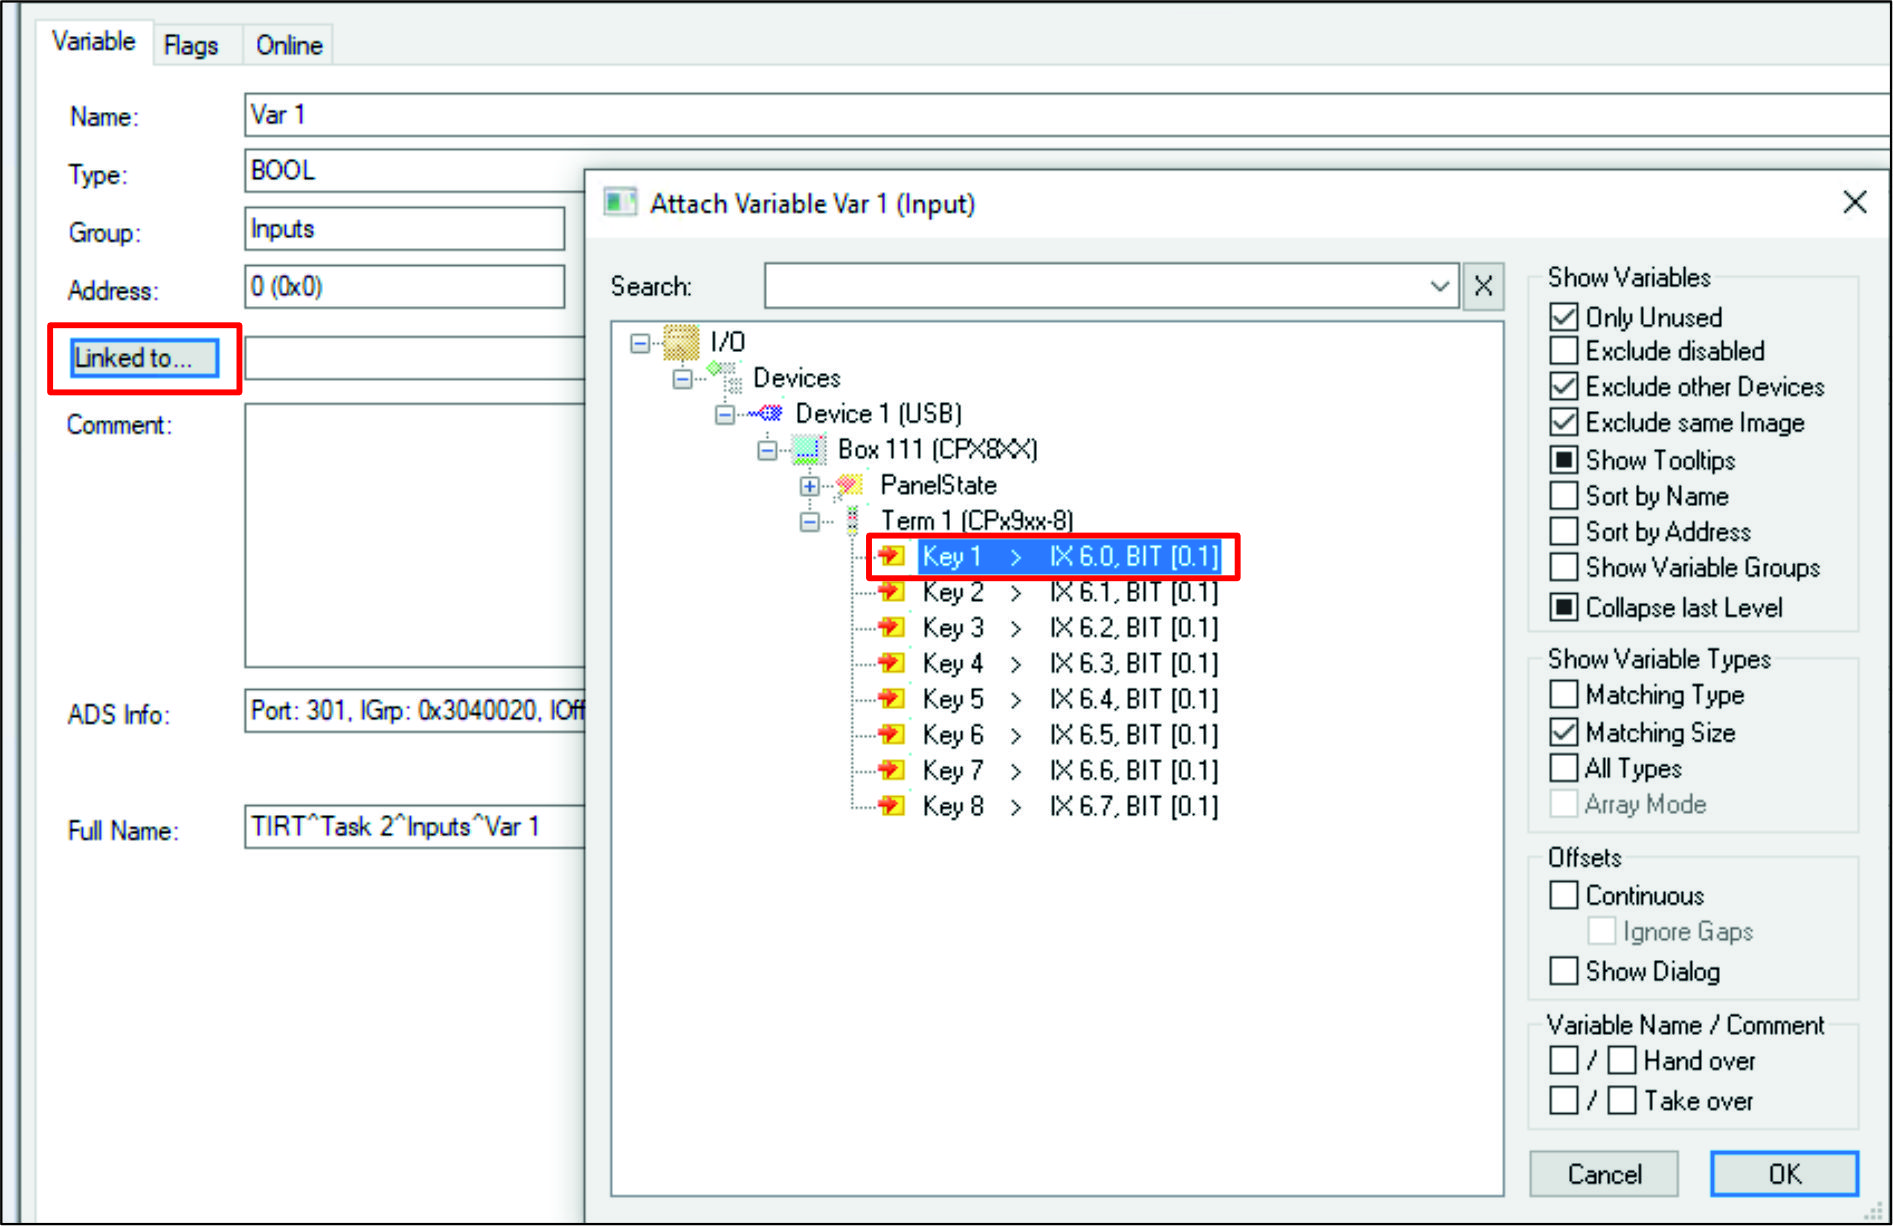Click the Key 6 input variable icon
1893x1226 pixels.
[890, 735]
